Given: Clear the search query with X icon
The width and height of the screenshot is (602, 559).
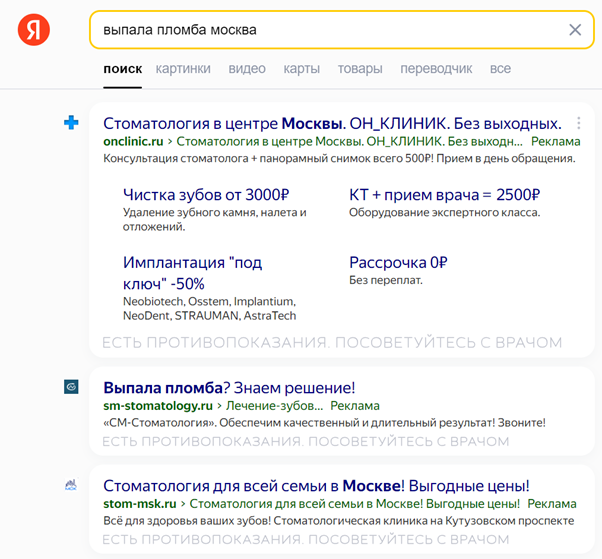Looking at the screenshot, I should 575,30.
